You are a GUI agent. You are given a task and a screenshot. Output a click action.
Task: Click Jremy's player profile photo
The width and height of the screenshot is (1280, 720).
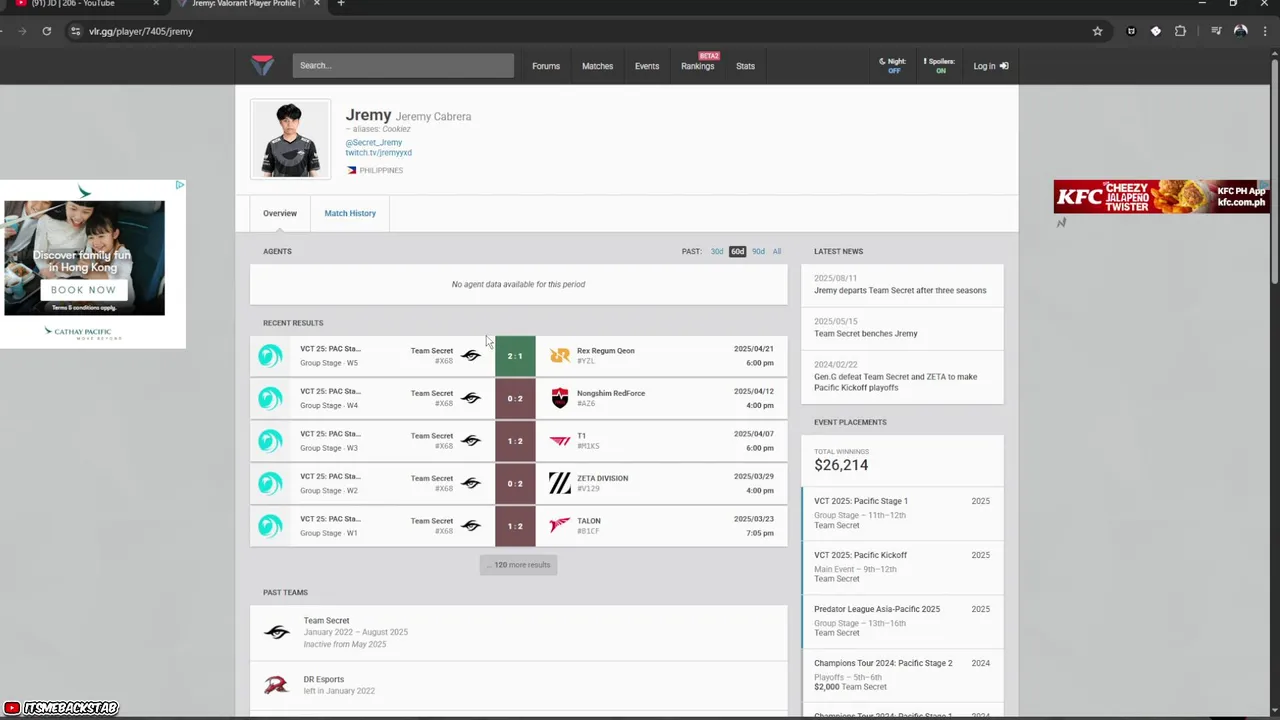point(290,138)
